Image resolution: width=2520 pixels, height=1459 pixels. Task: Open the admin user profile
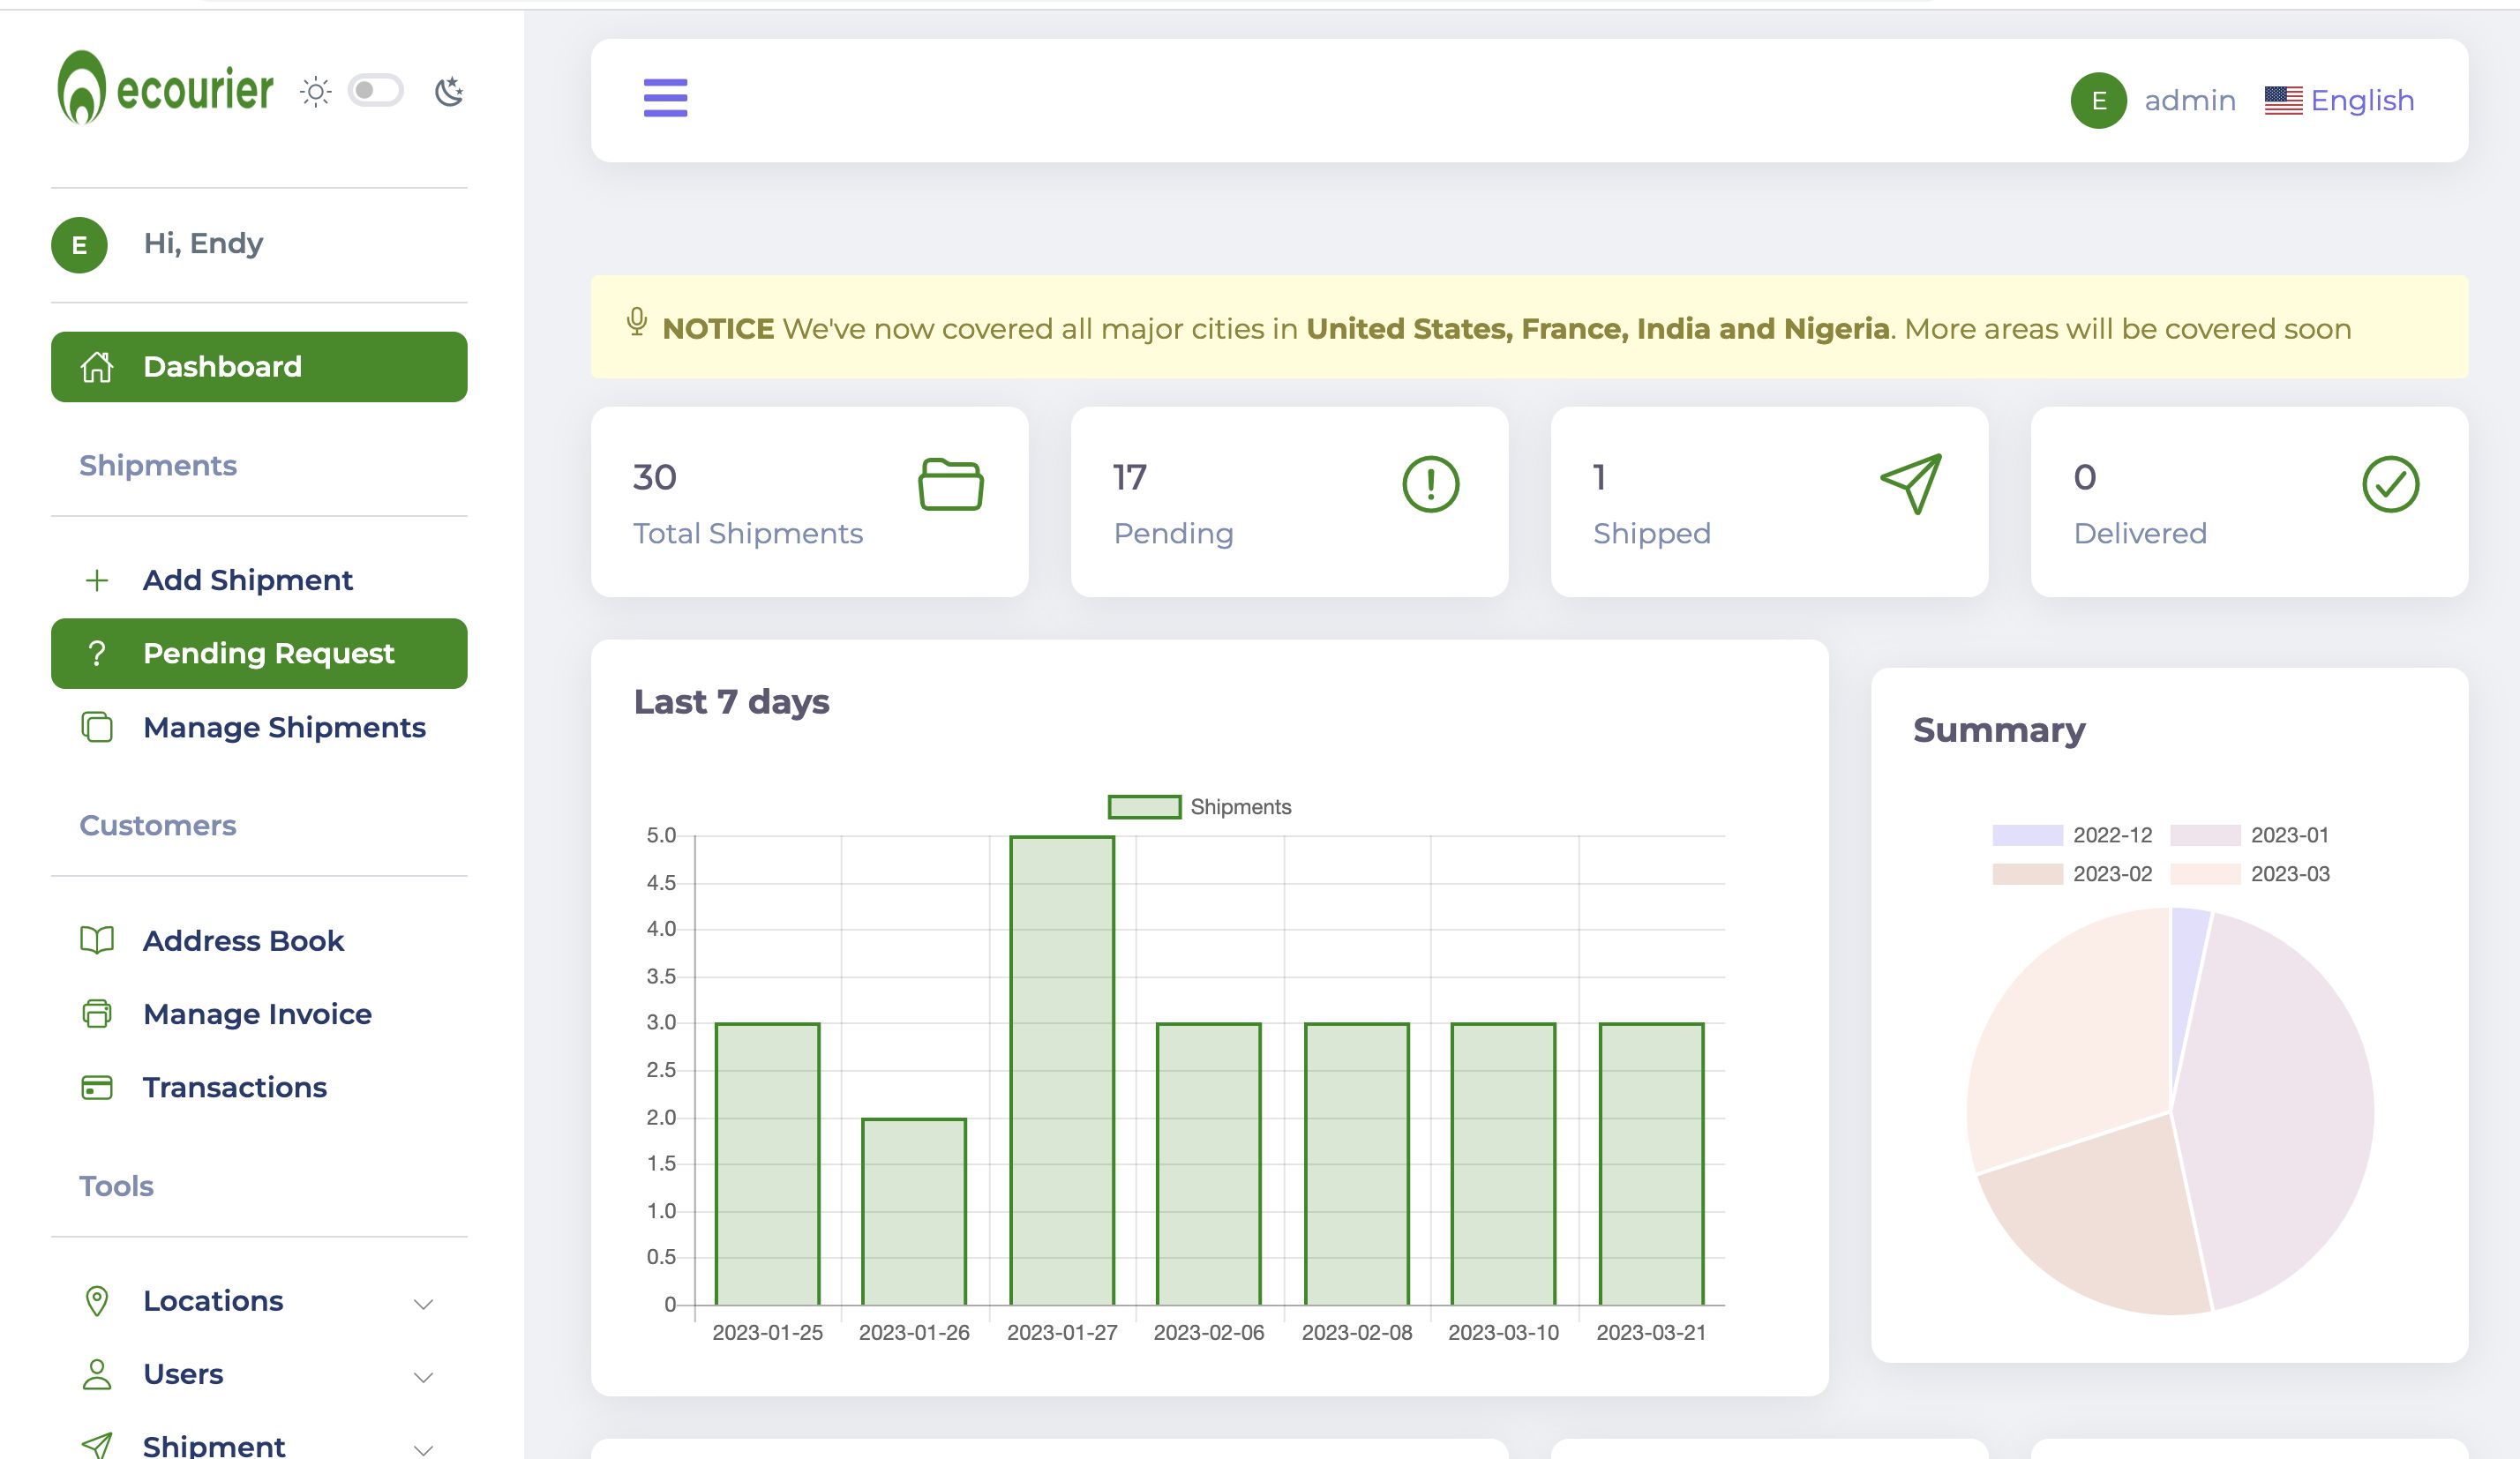pyautogui.click(x=2189, y=100)
